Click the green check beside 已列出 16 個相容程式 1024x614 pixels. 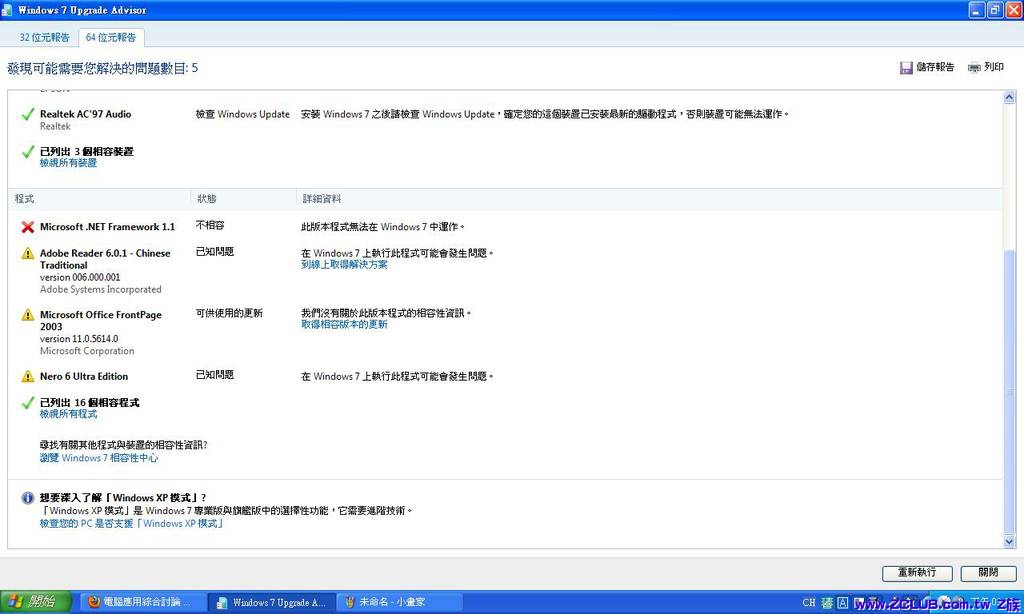(x=27, y=403)
